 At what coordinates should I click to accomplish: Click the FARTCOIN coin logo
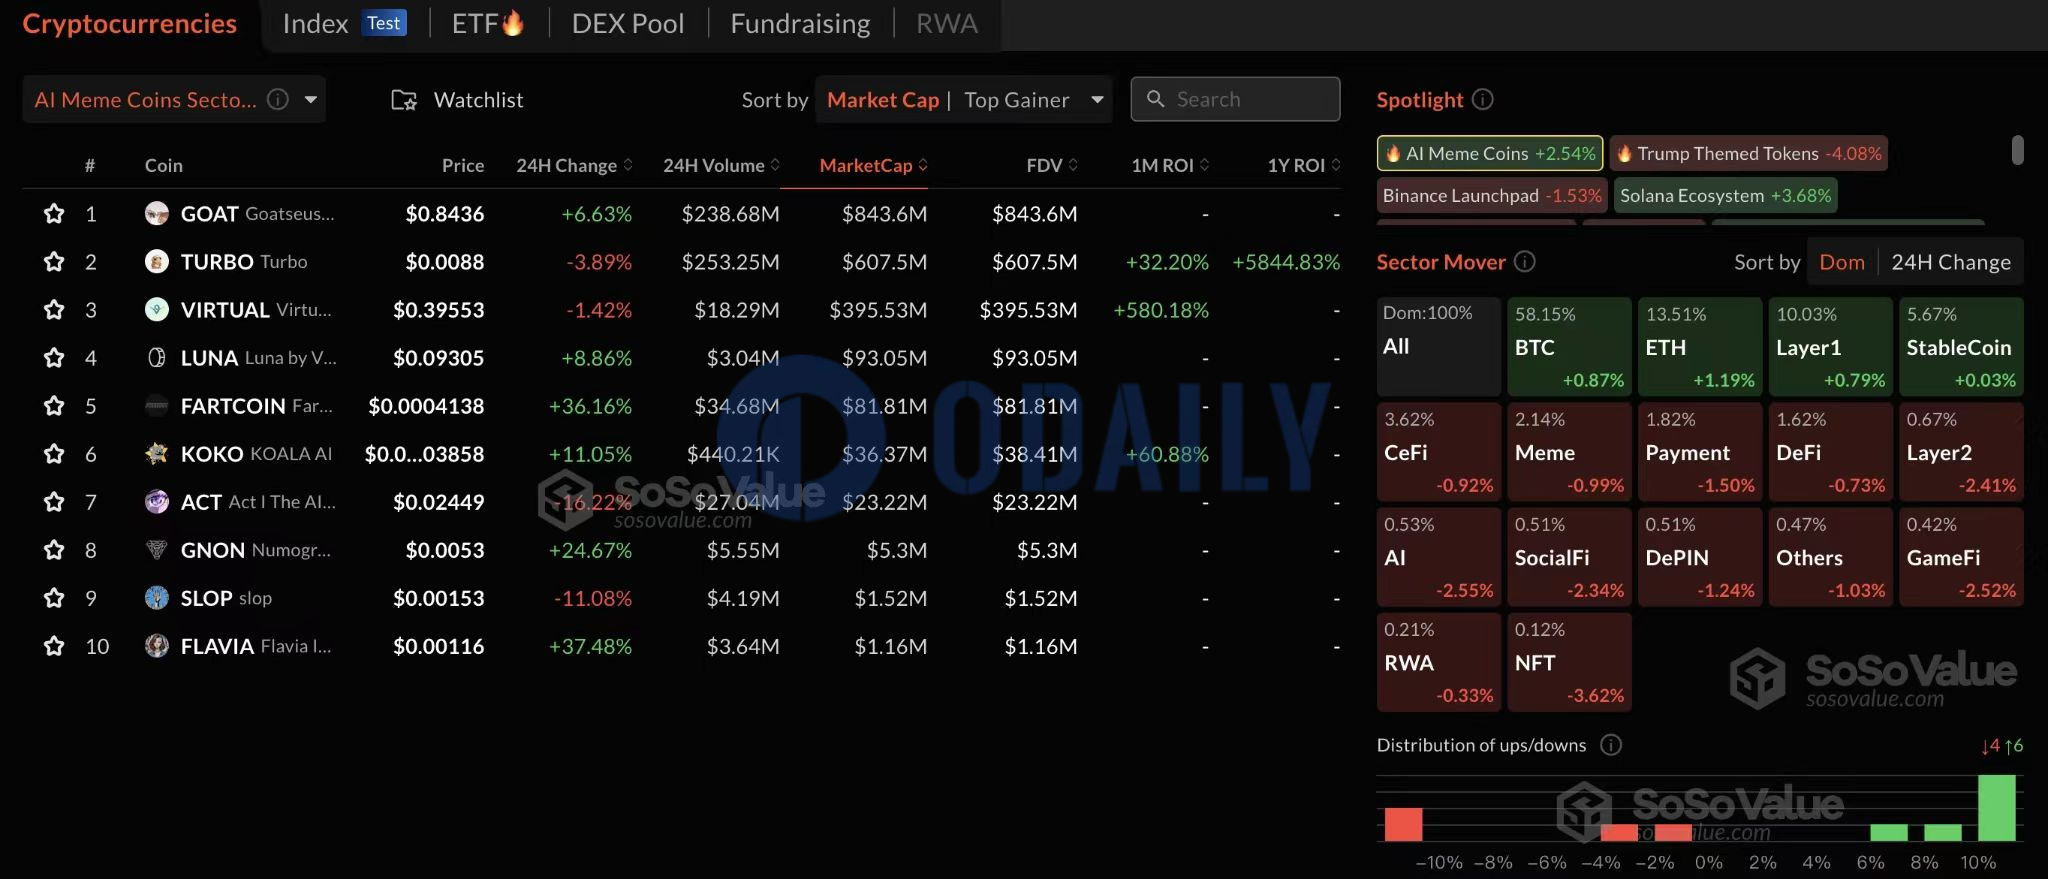tap(157, 405)
